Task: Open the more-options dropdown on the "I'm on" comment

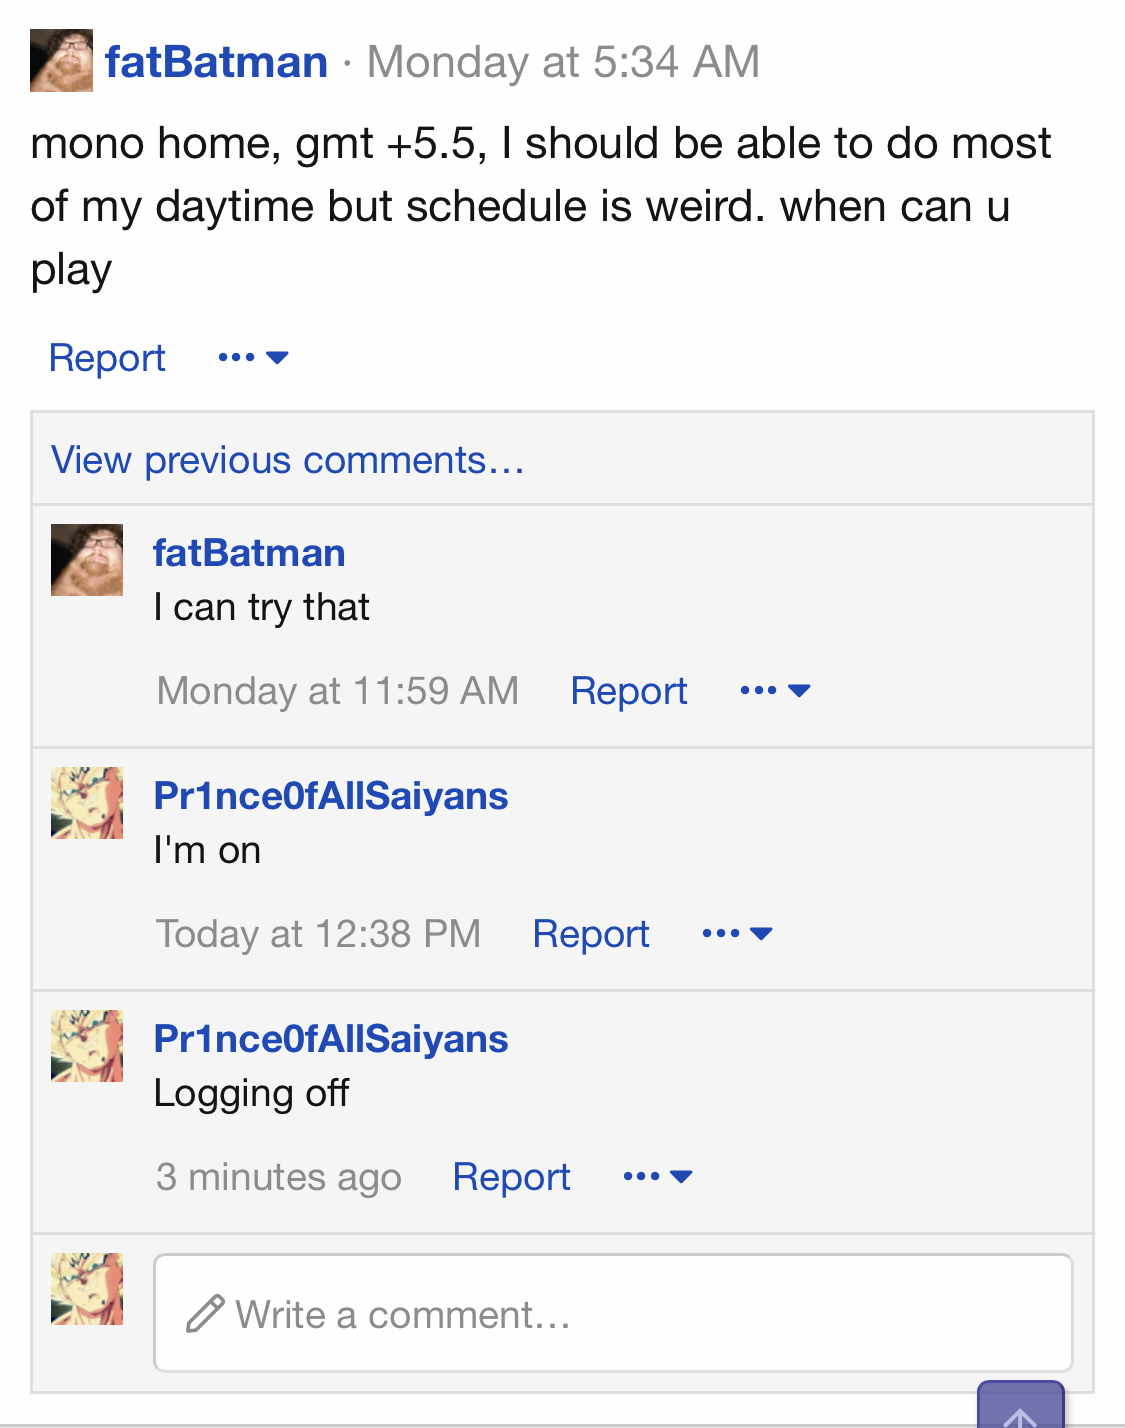Action: pos(737,933)
